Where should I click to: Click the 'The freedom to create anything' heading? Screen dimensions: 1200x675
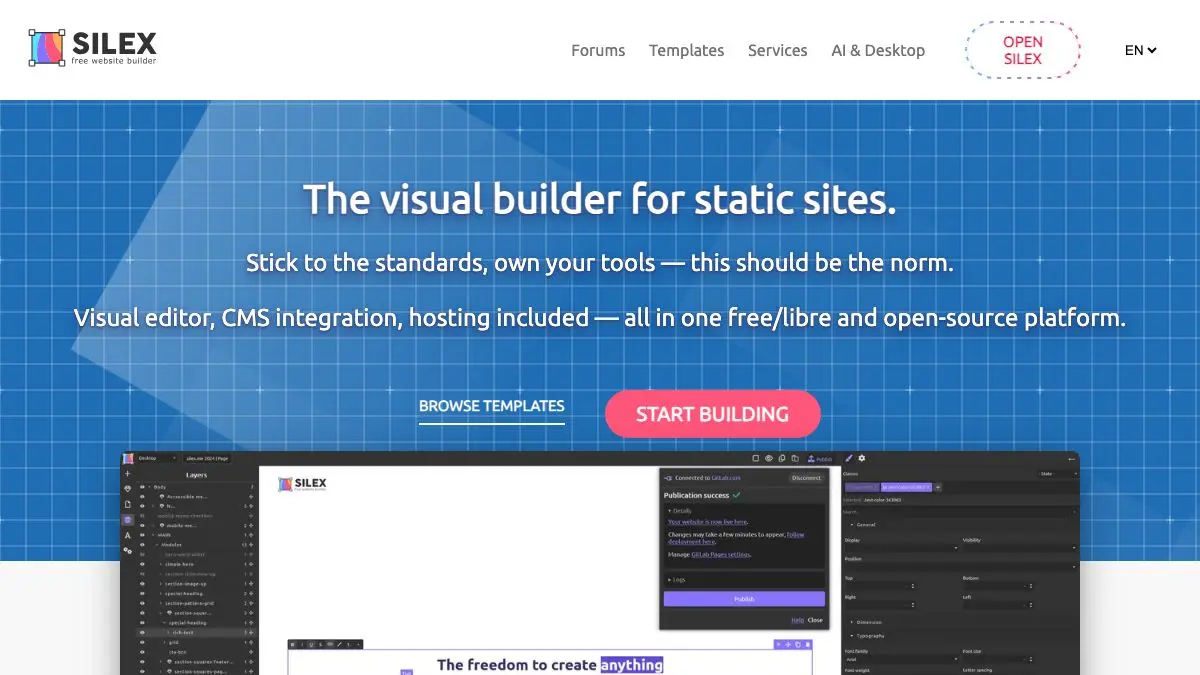(x=550, y=664)
